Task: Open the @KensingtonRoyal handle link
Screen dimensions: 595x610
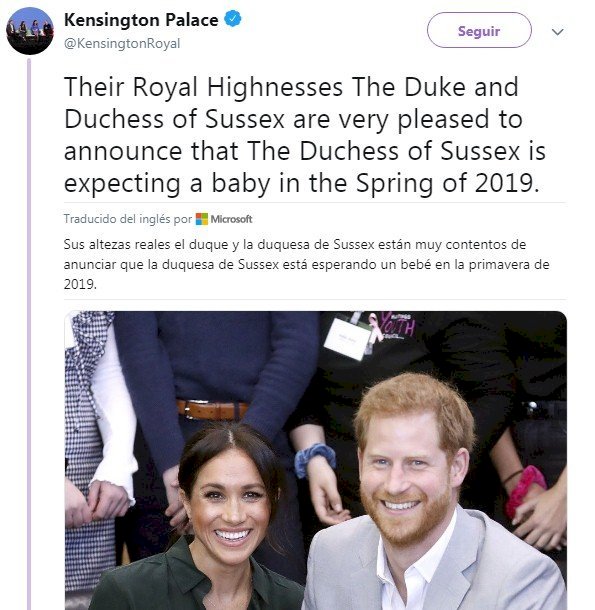Action: click(x=122, y=43)
